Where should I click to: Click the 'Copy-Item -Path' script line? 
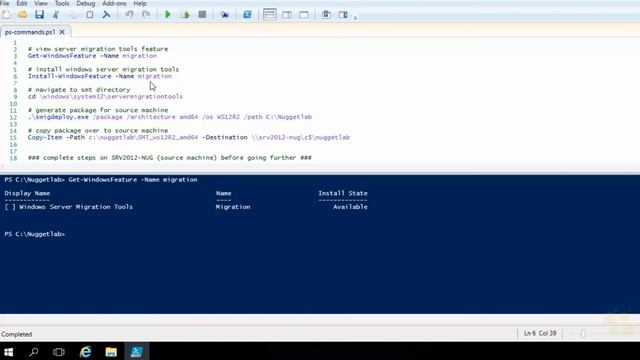[x=189, y=137]
